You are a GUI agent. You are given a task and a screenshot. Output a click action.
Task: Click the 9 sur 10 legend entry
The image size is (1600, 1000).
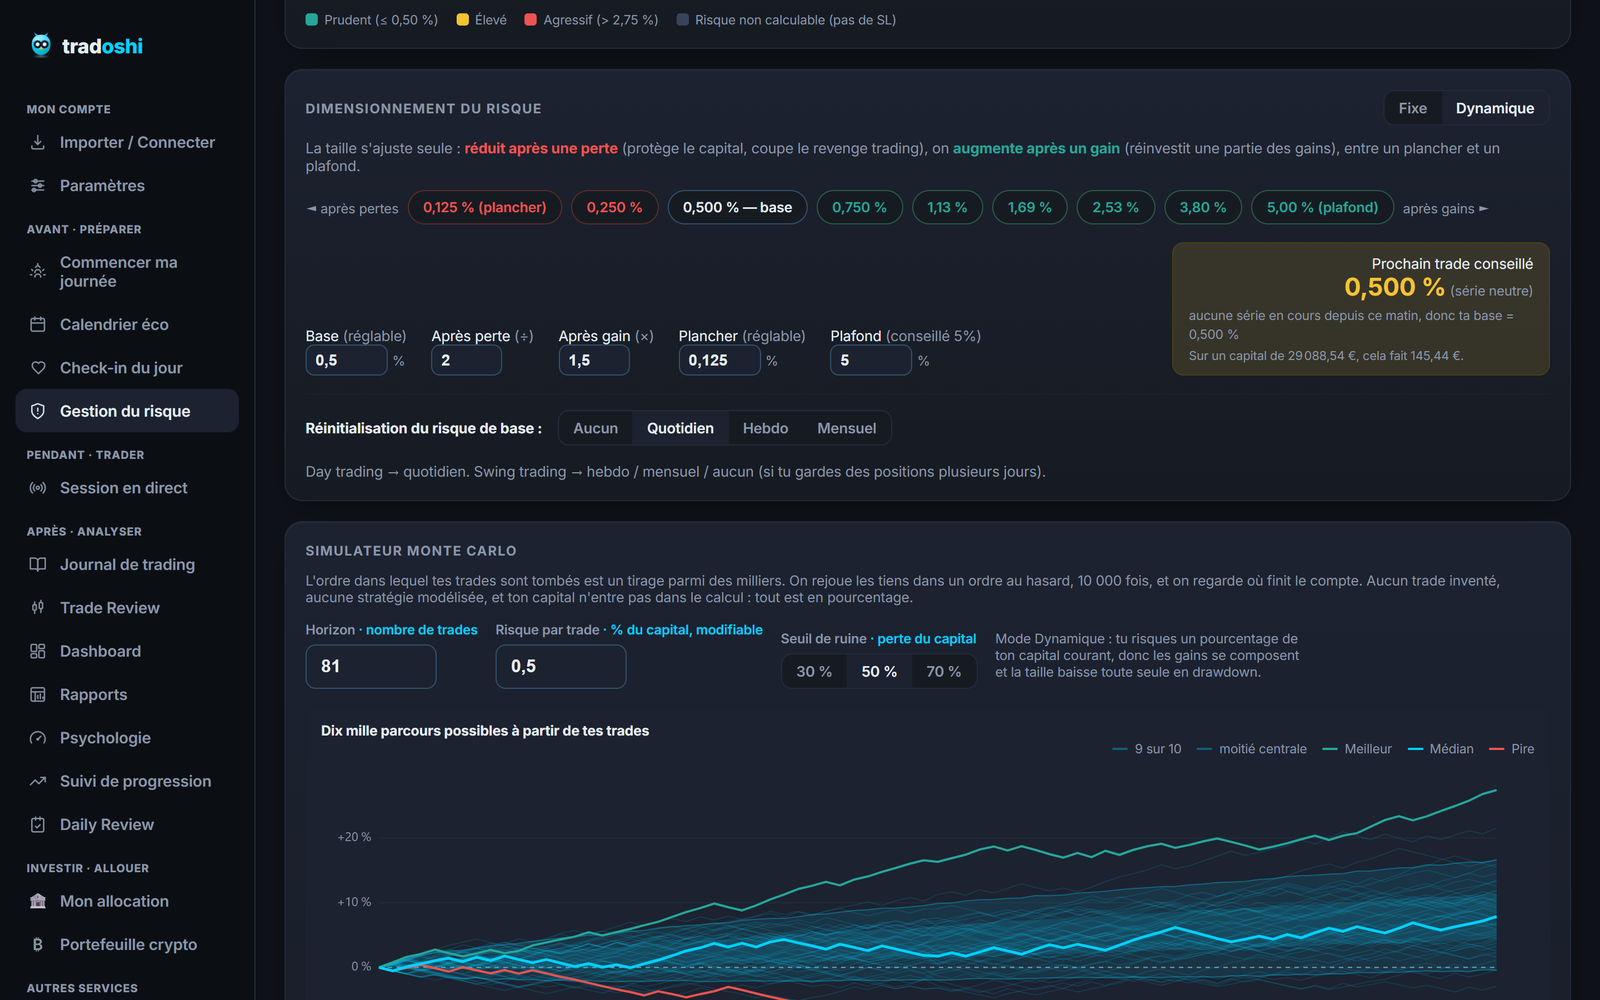coord(1147,749)
